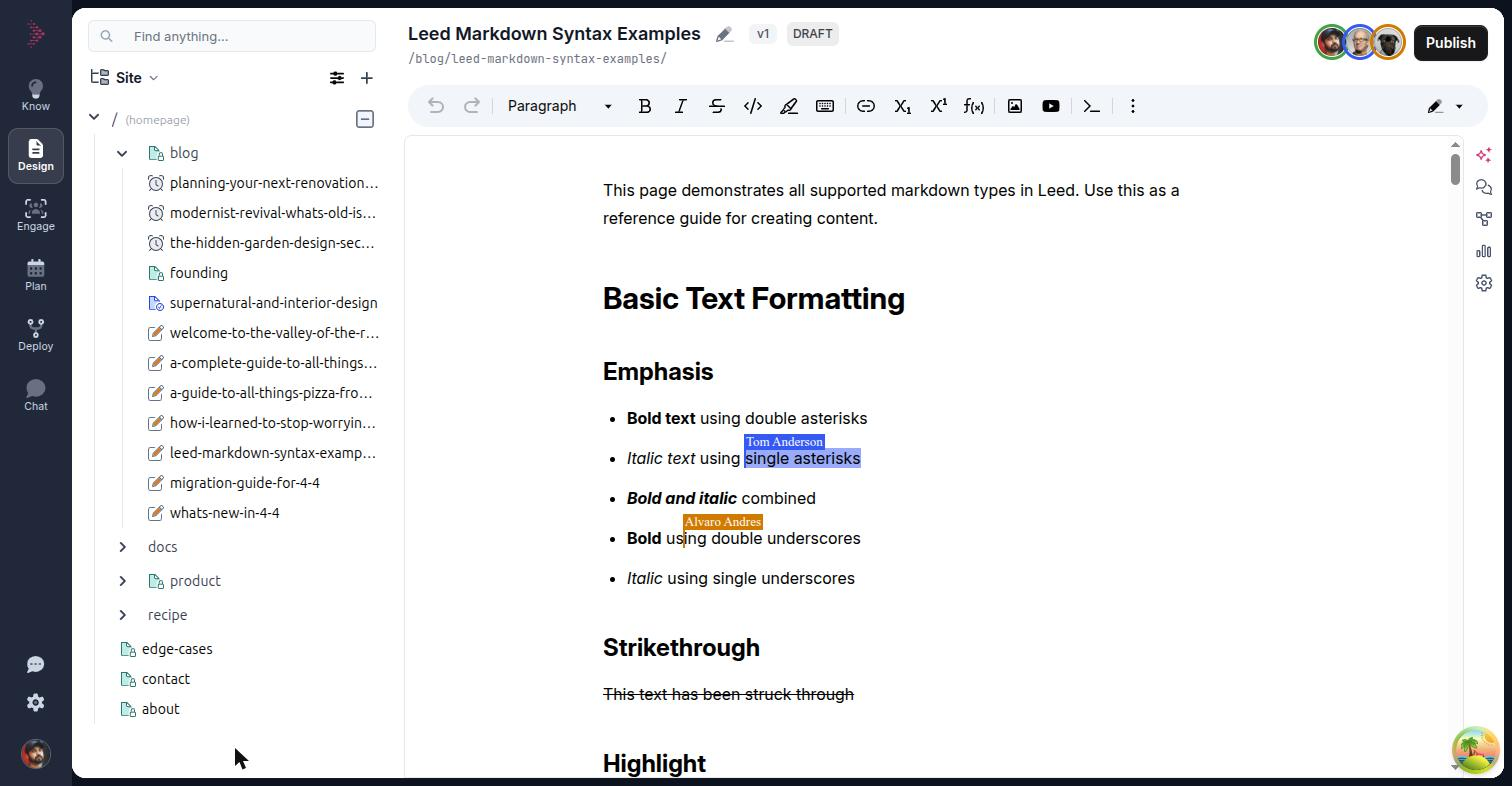Image resolution: width=1512 pixels, height=786 pixels.
Task: Insert a terminal command block
Action: (1092, 106)
